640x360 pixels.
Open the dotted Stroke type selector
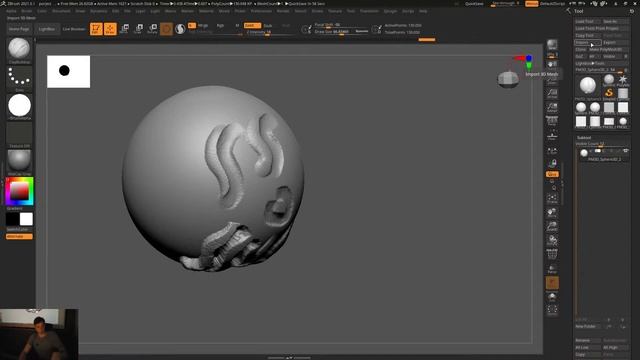[19, 77]
